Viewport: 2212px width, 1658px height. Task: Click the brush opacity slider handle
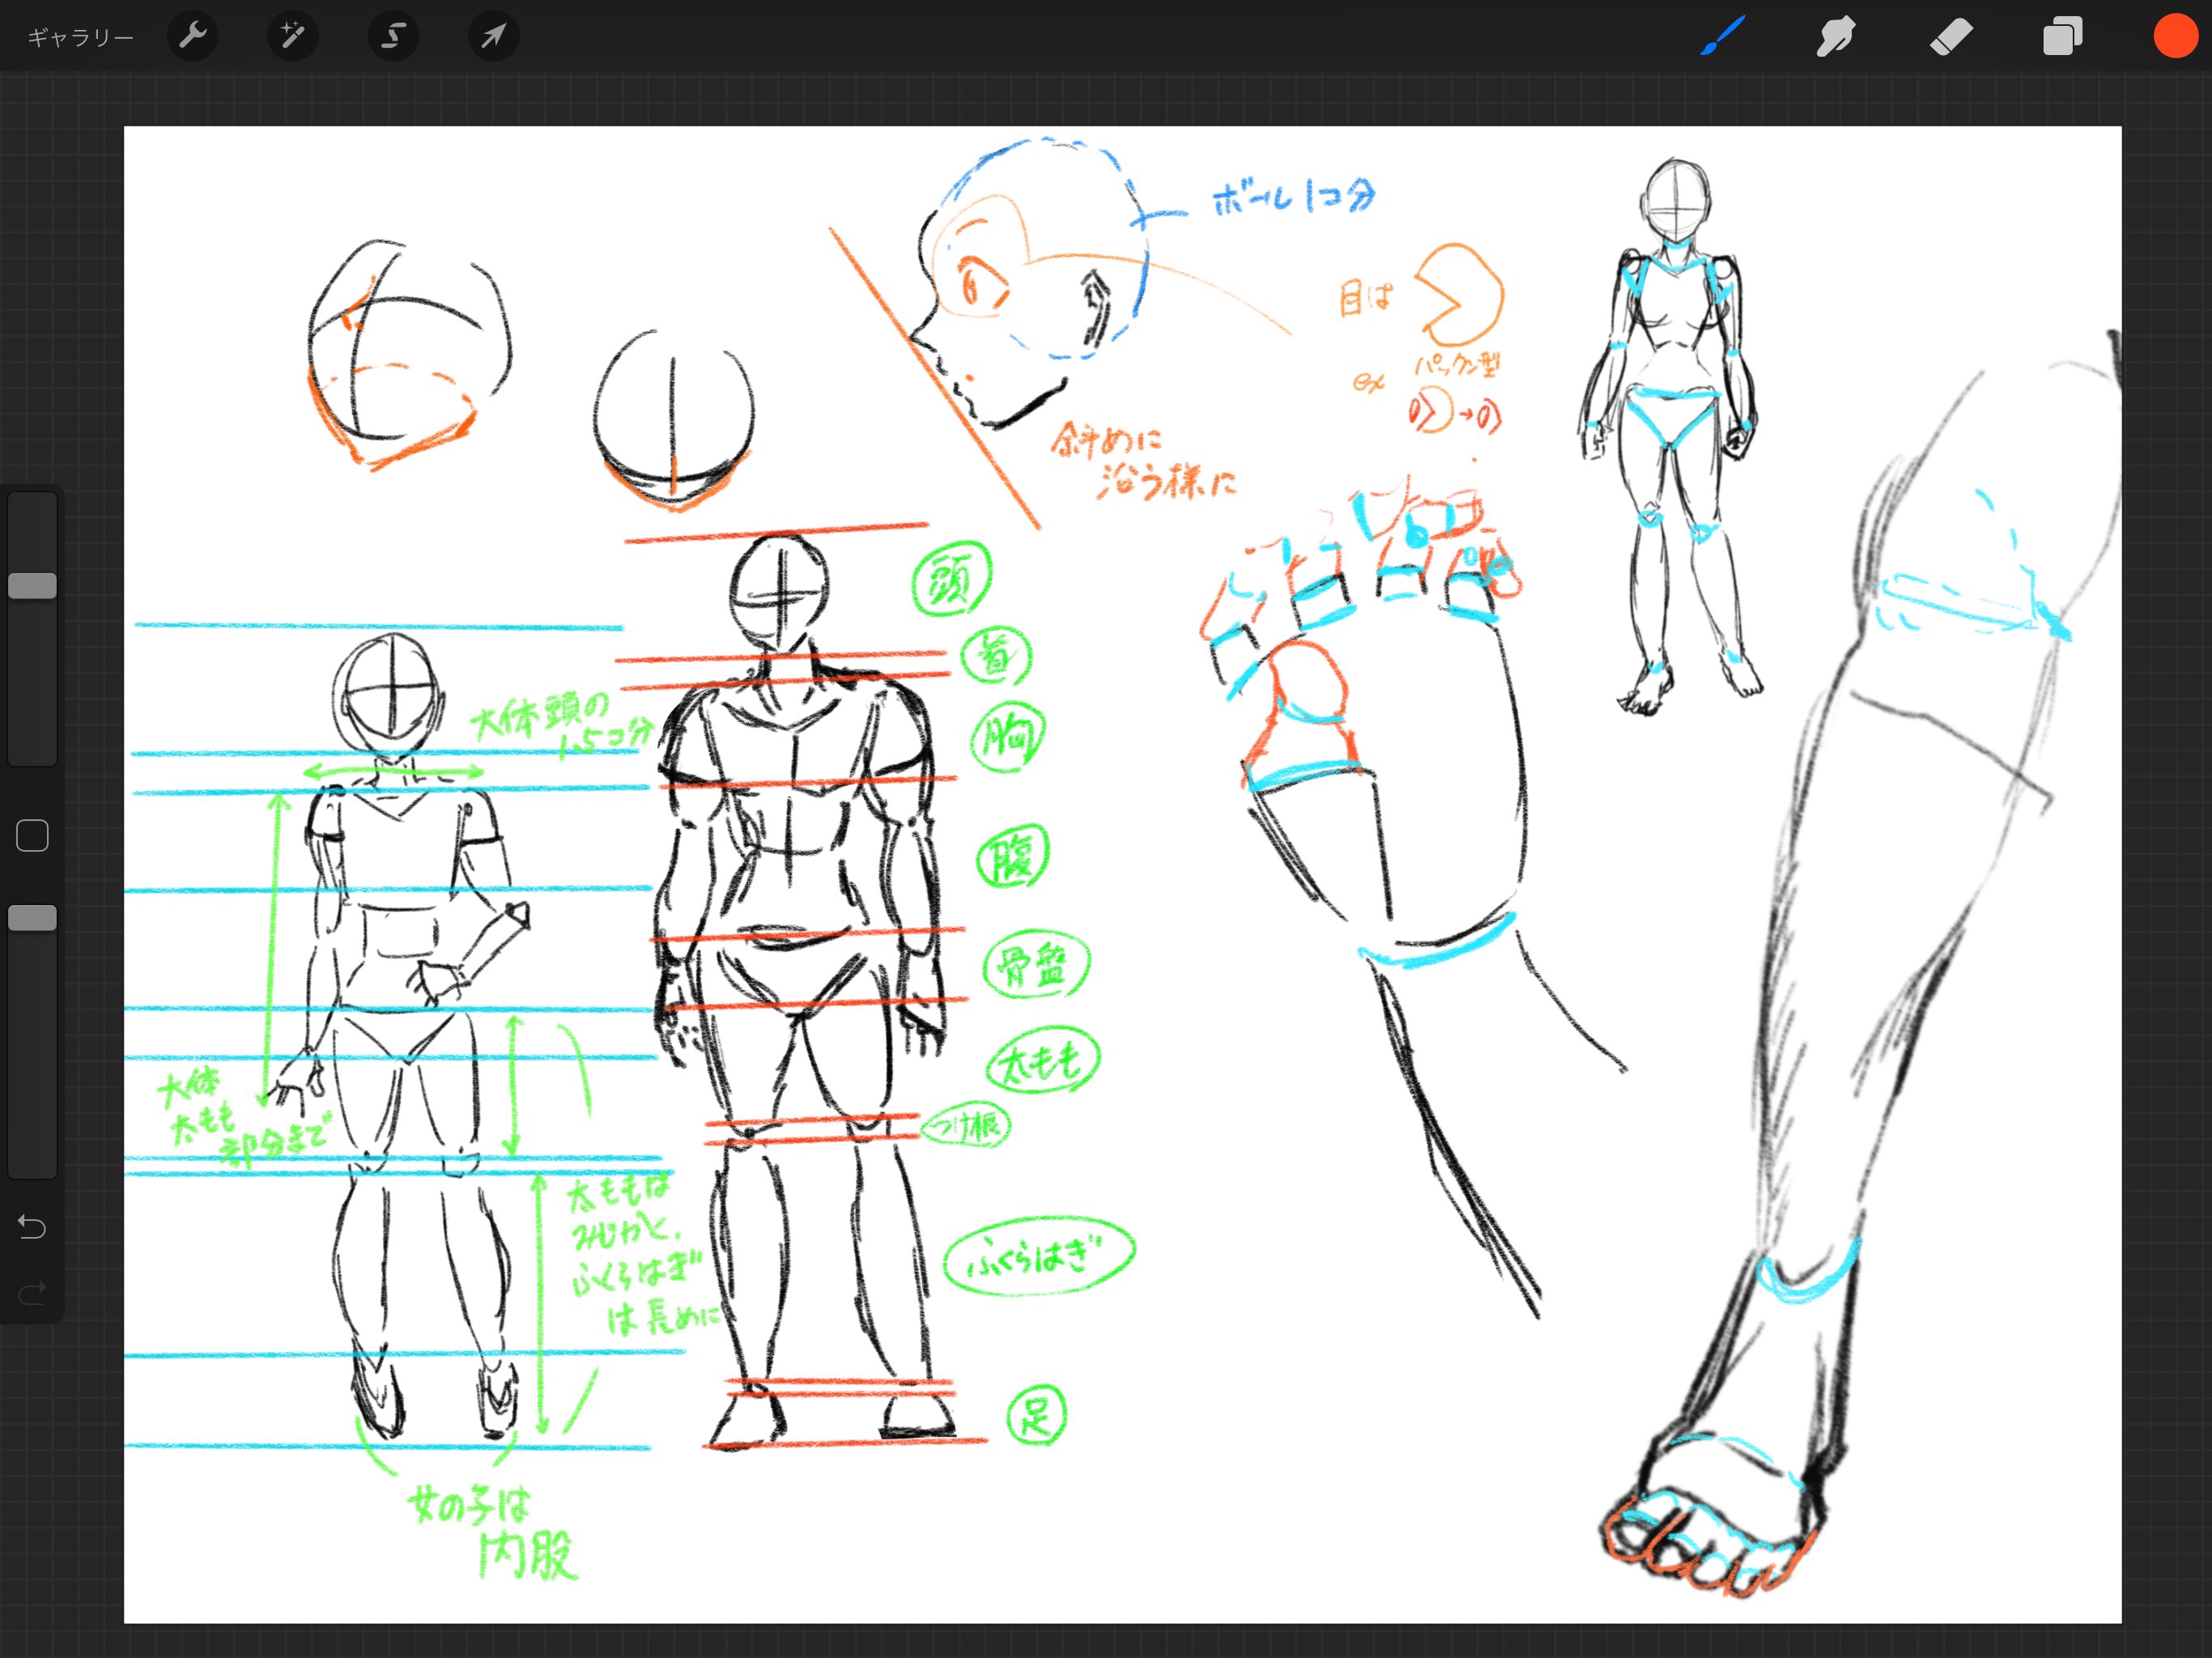click(x=32, y=918)
